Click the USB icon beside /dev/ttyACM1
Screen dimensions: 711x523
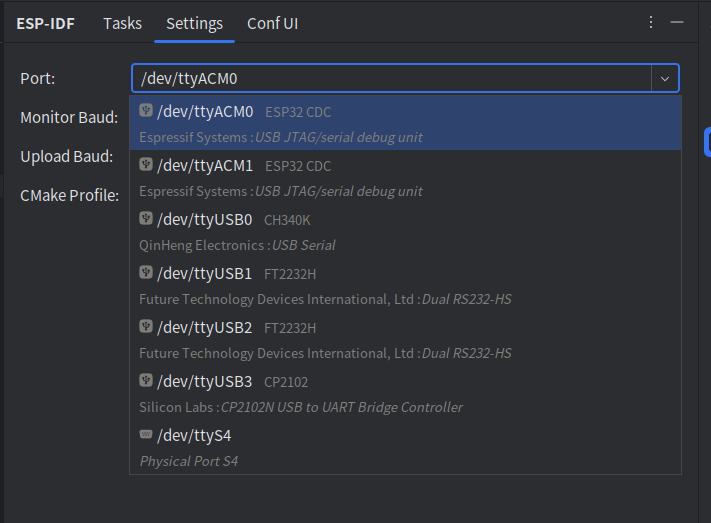click(146, 165)
